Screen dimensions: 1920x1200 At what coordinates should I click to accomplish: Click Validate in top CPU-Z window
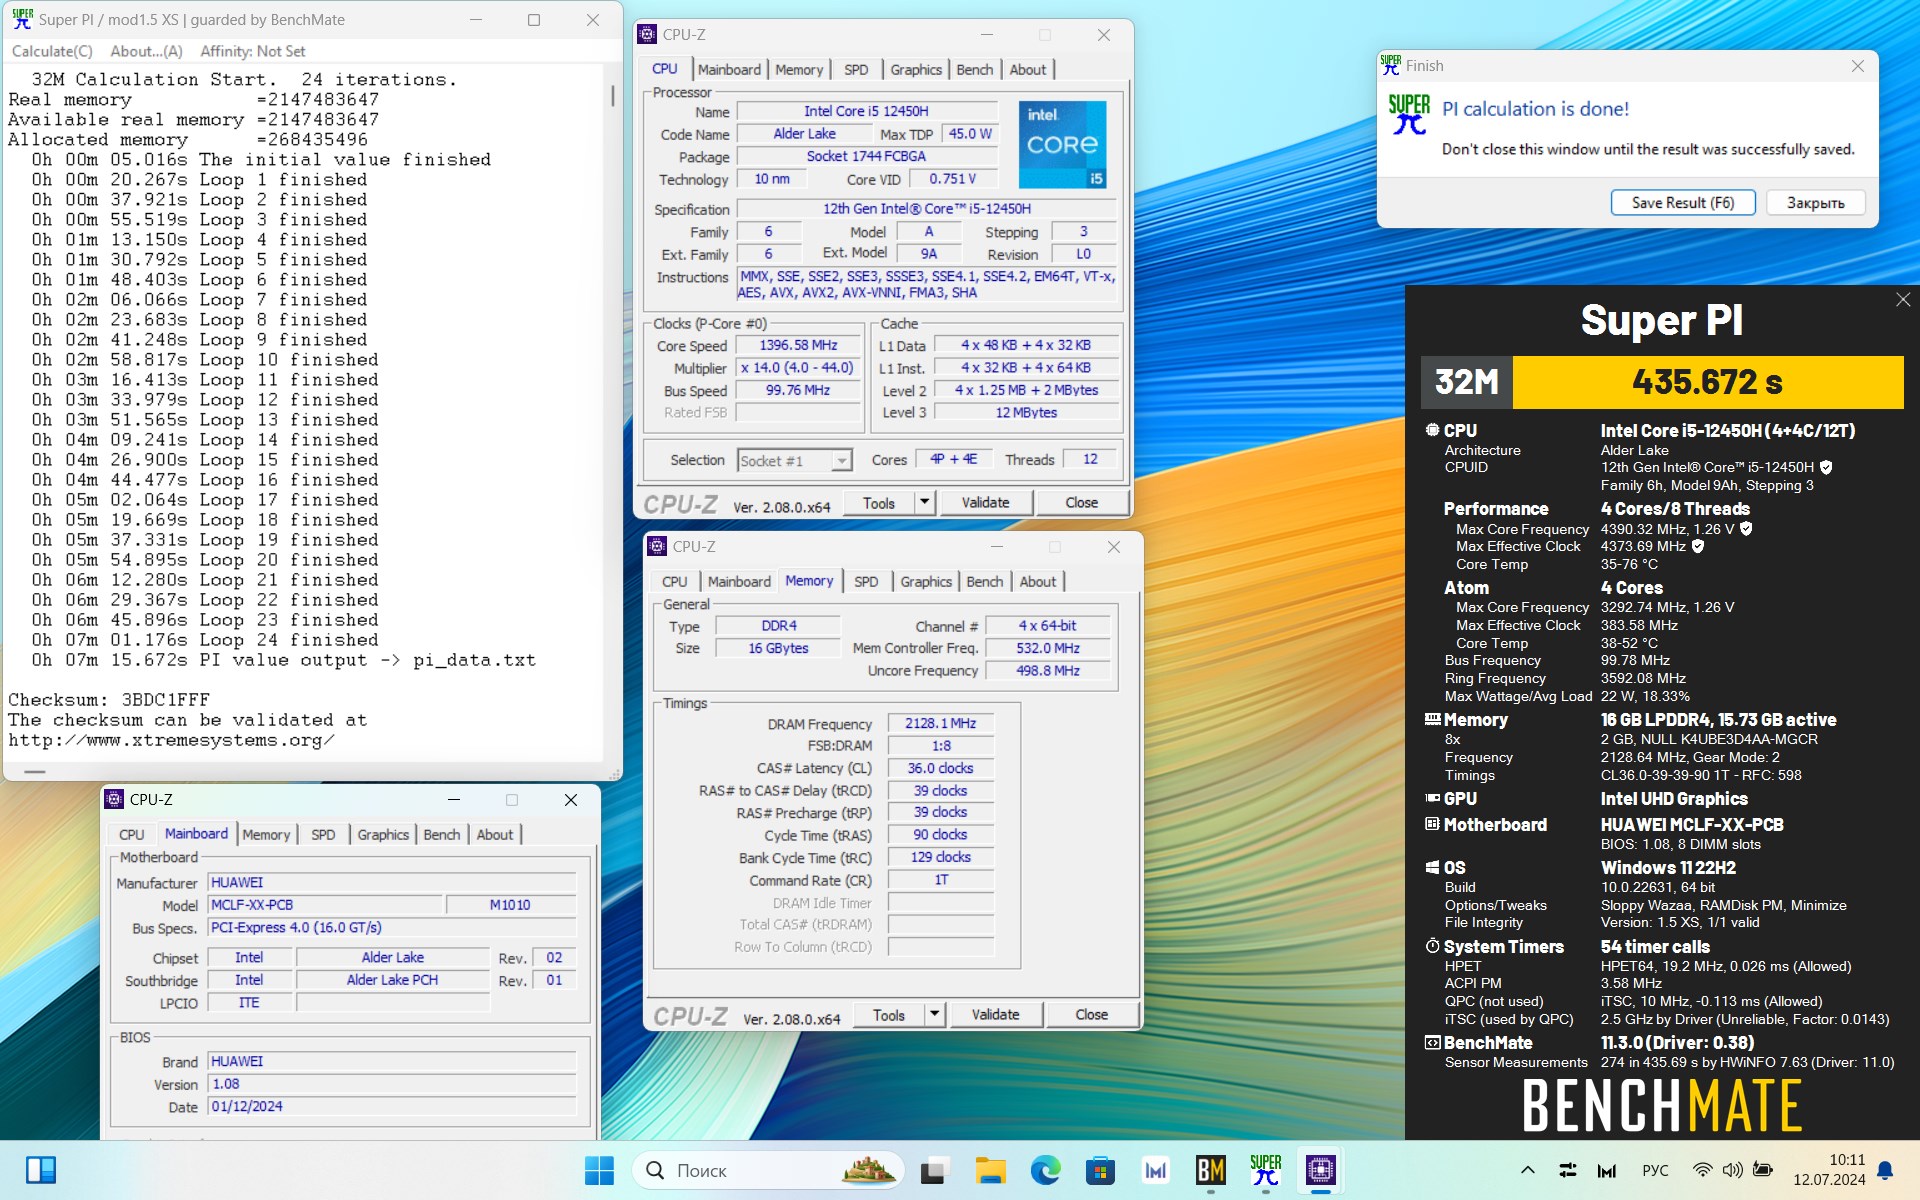(985, 502)
